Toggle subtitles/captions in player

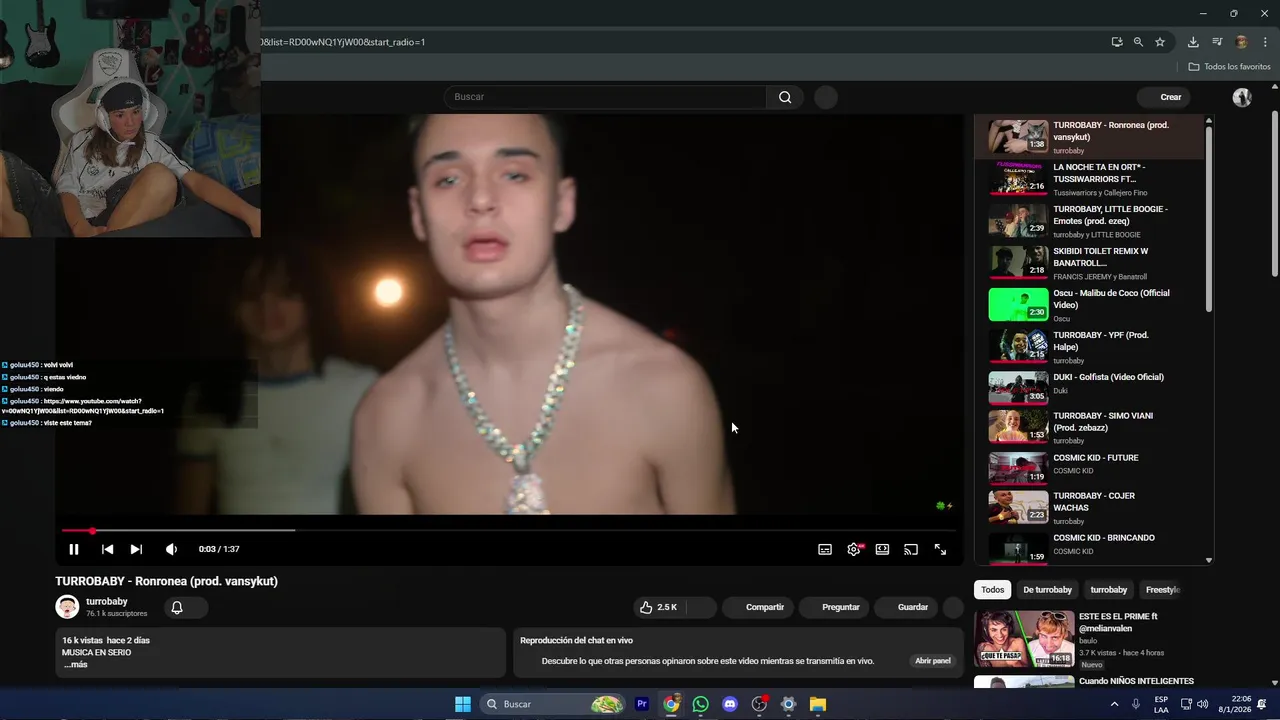825,549
